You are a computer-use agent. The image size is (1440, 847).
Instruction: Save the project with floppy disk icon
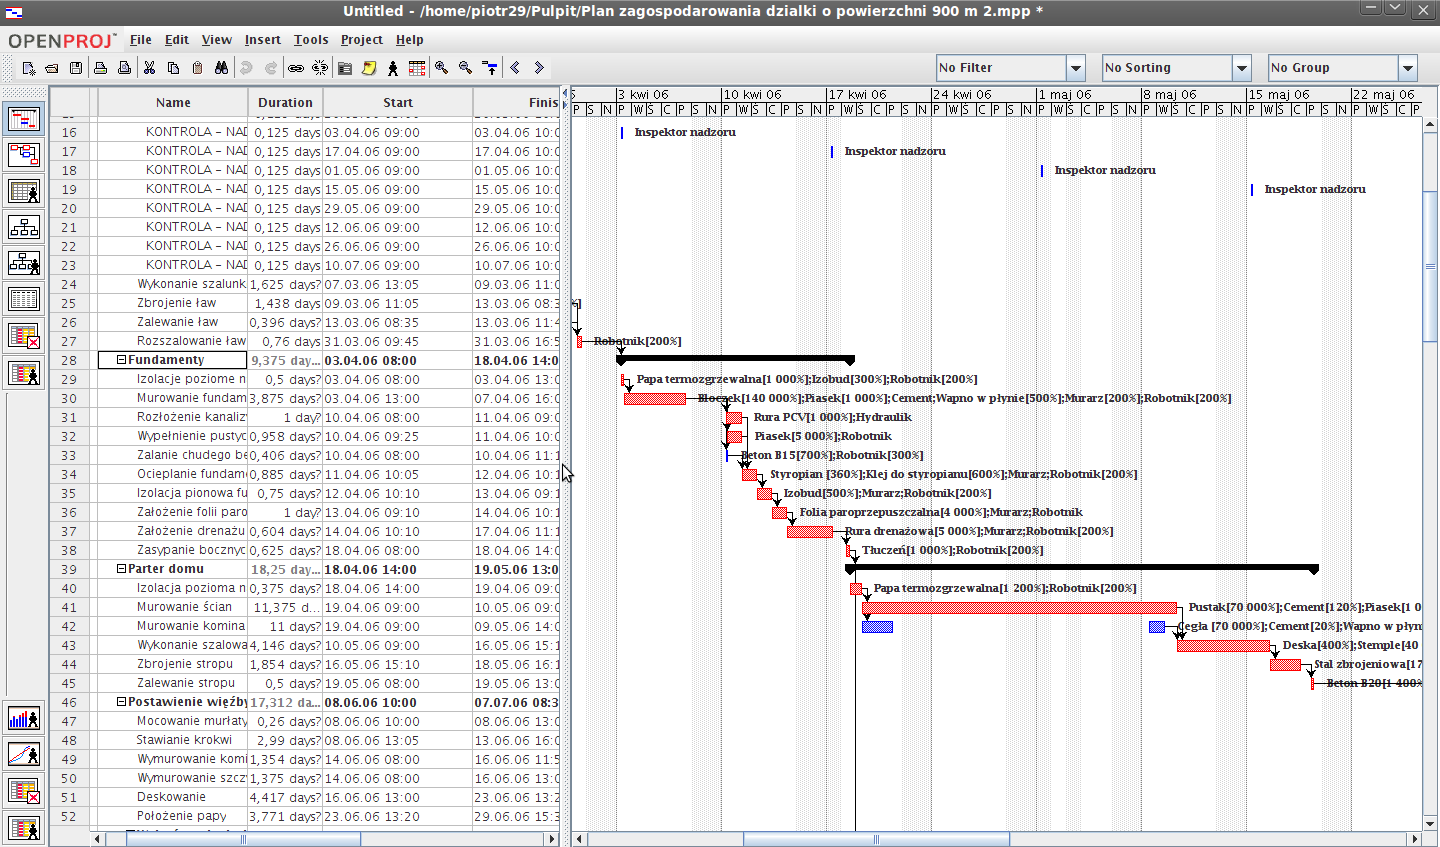76,68
